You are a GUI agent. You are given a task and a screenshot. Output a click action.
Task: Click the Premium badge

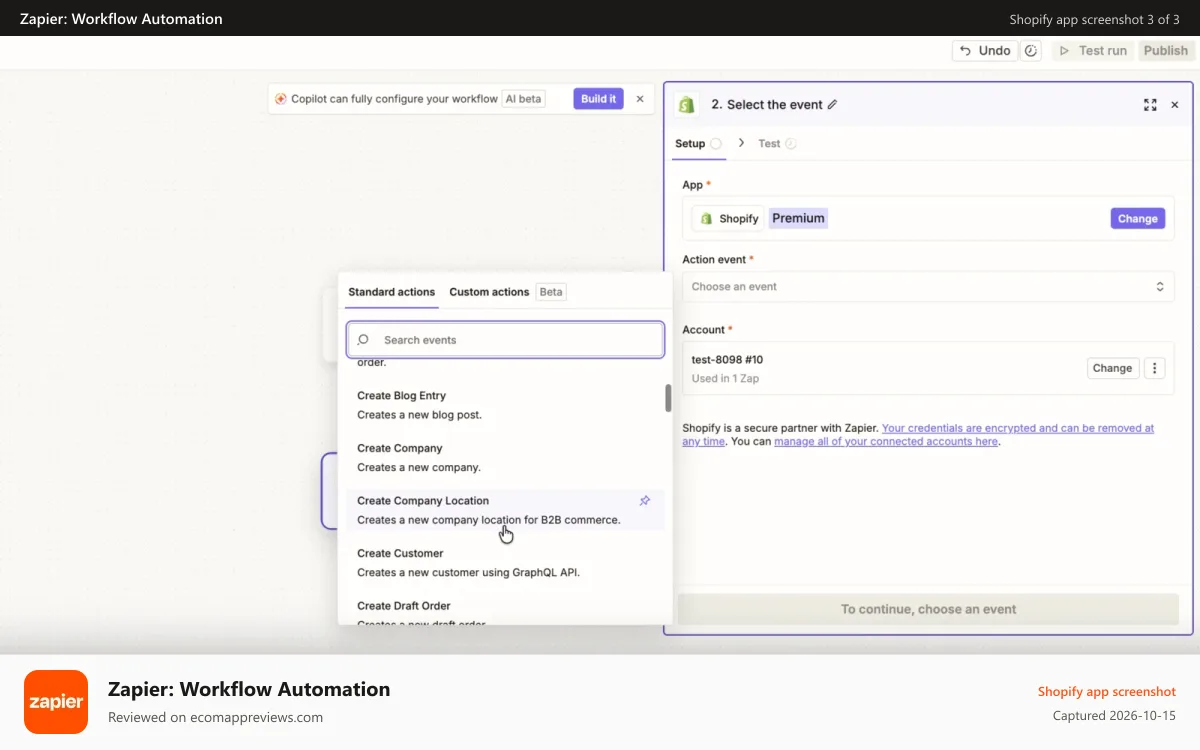click(798, 218)
